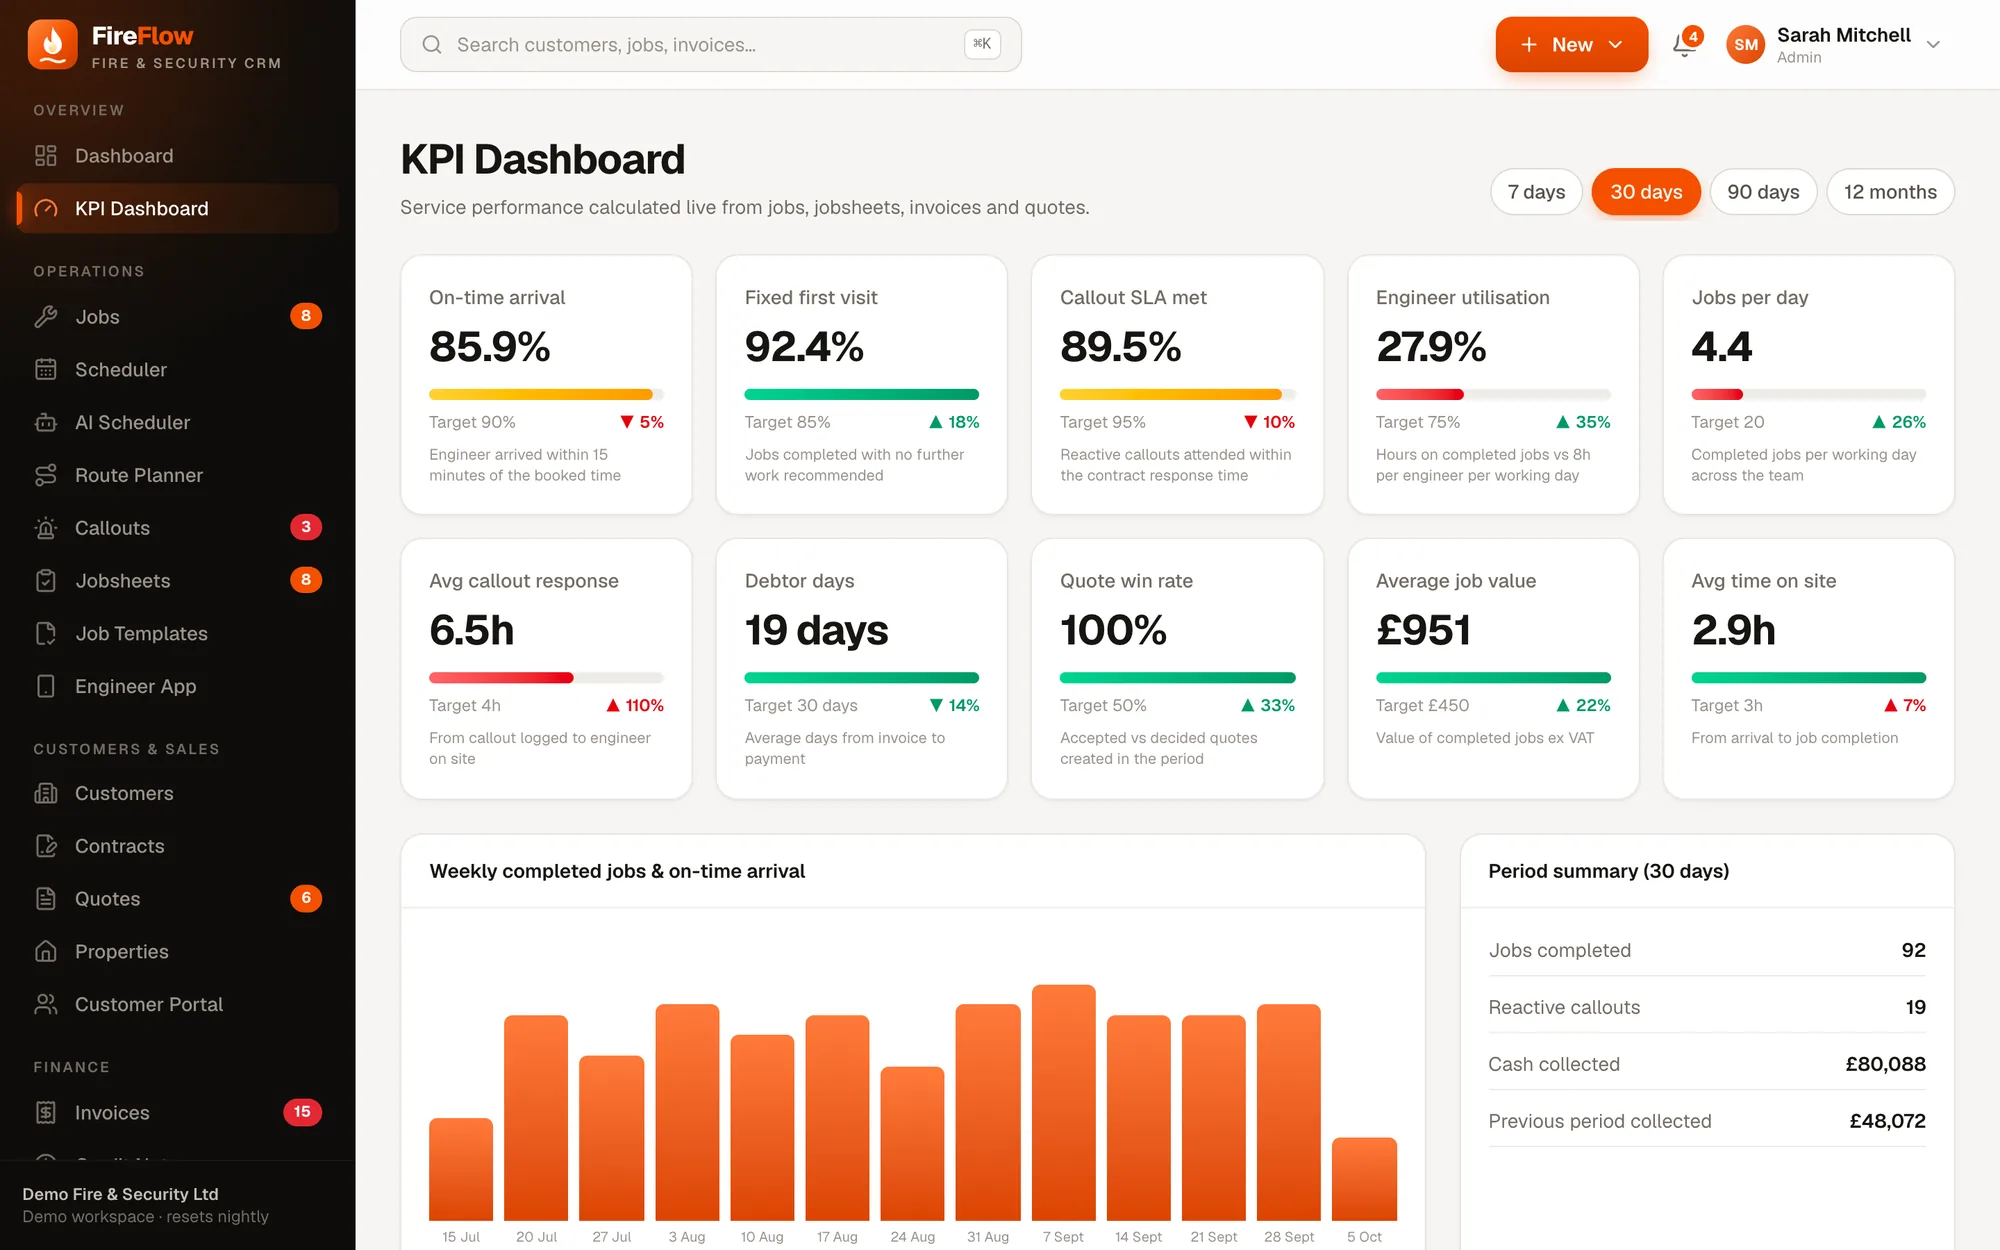Open the Properties house icon

coord(46,952)
